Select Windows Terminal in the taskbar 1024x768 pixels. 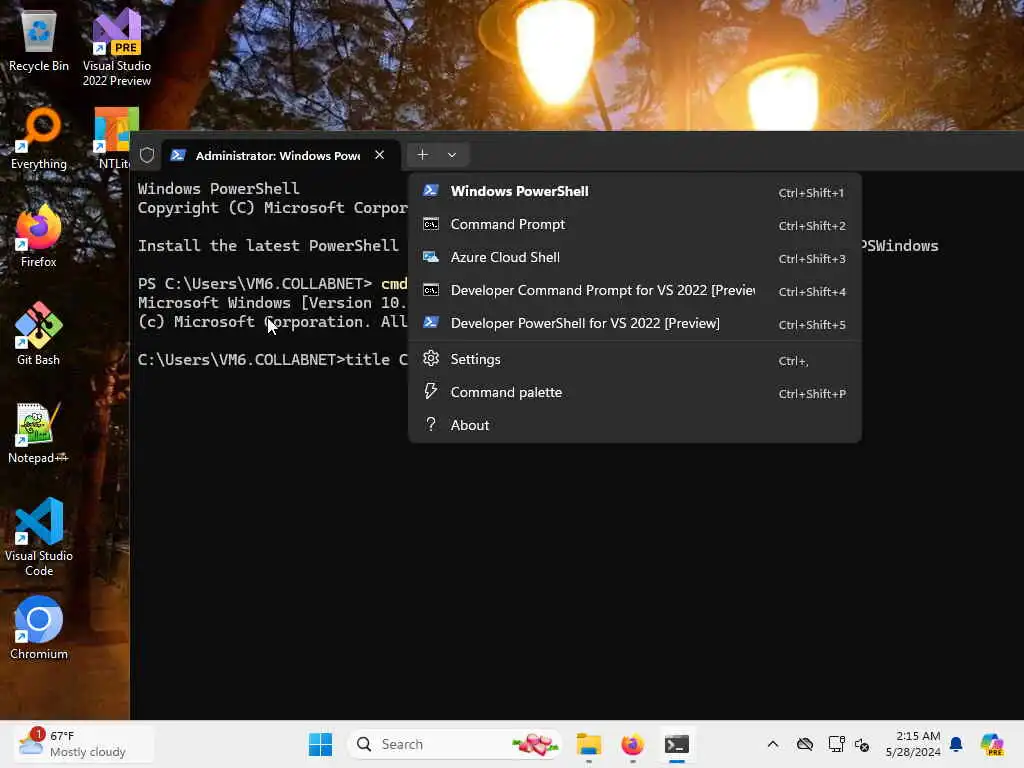pyautogui.click(x=677, y=744)
